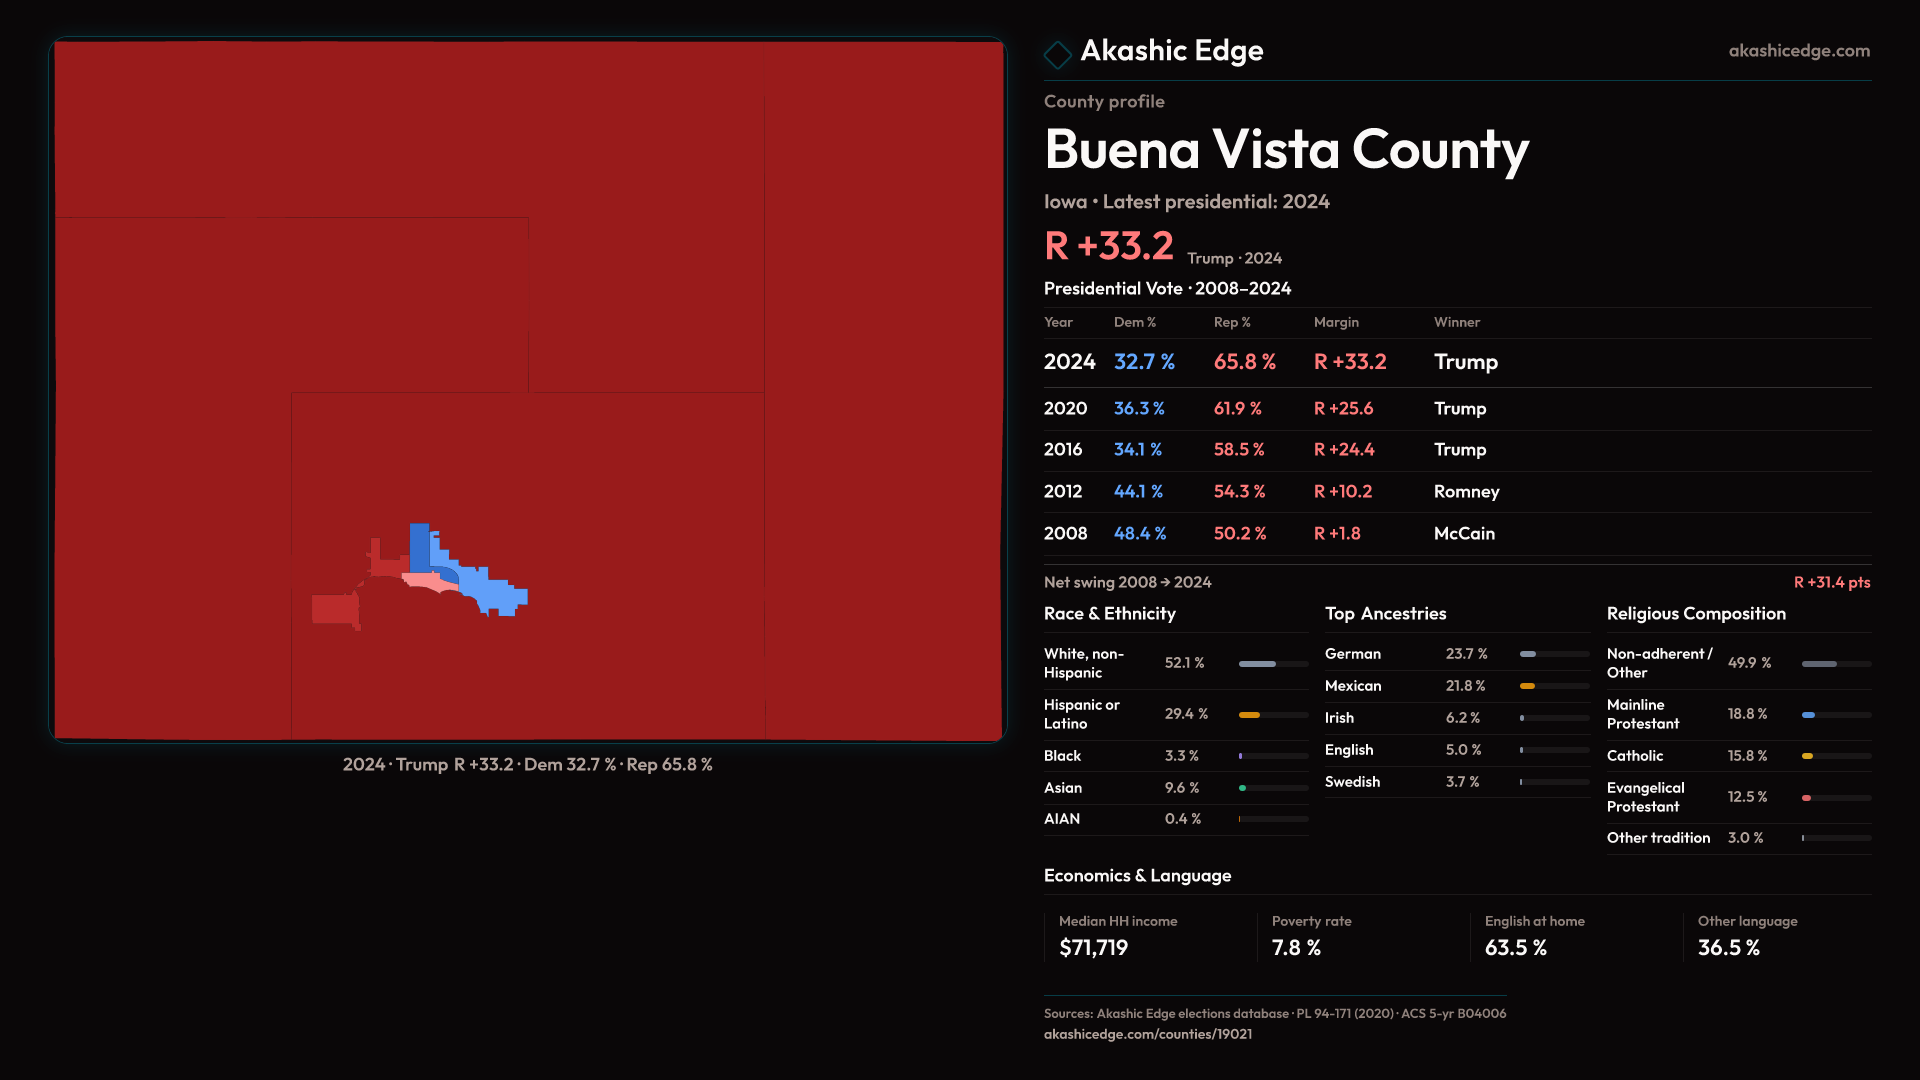Click the pink precinct on the map
This screenshot has width=1920, height=1080.
click(422, 580)
